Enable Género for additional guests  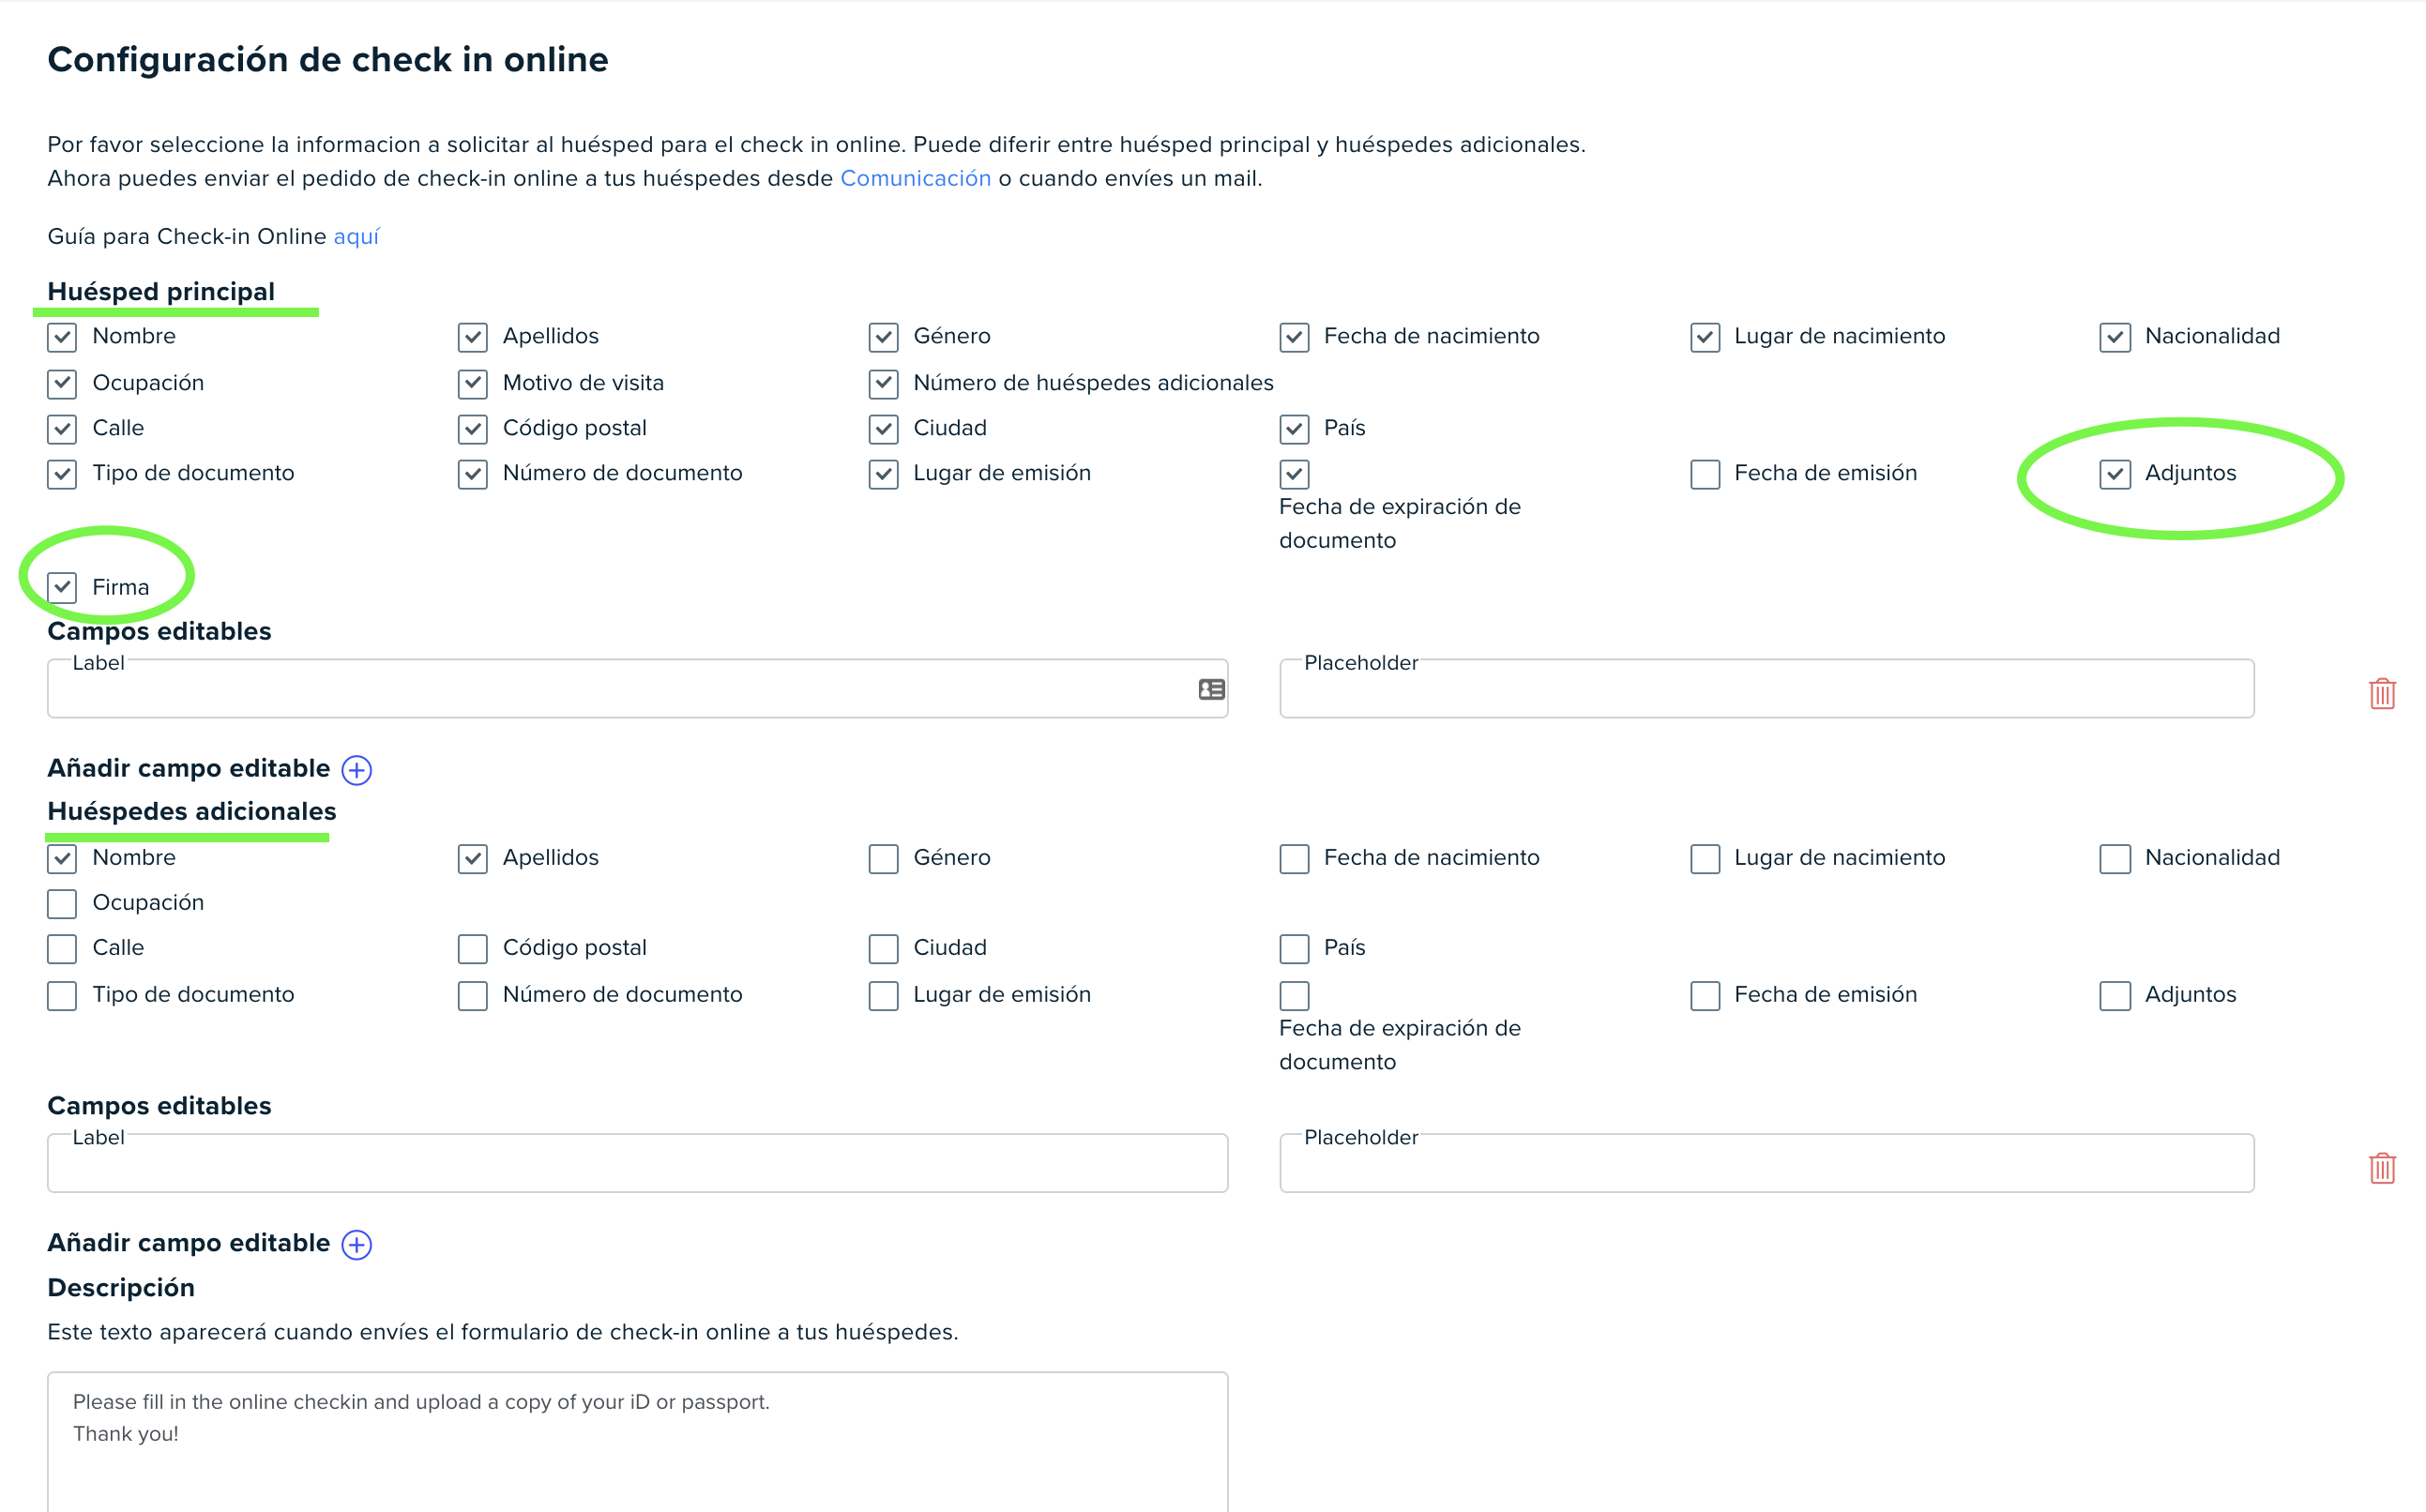tap(883, 859)
